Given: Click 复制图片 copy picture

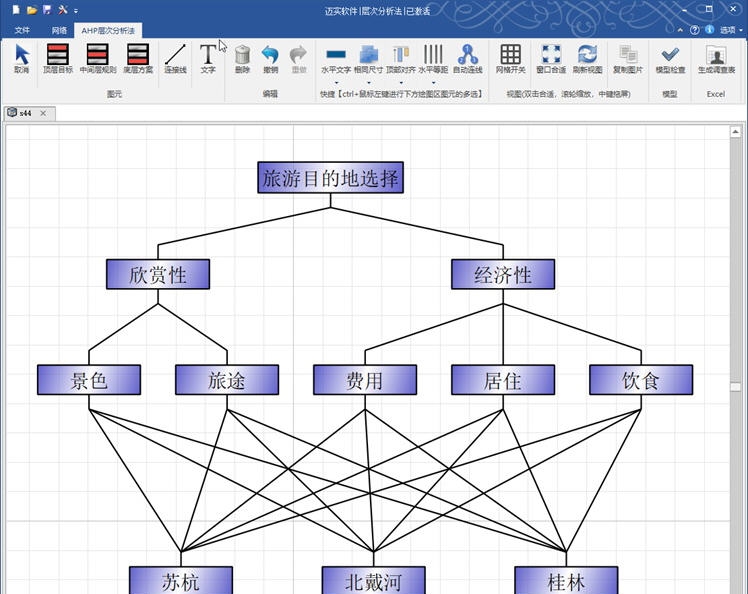Looking at the screenshot, I should point(628,58).
